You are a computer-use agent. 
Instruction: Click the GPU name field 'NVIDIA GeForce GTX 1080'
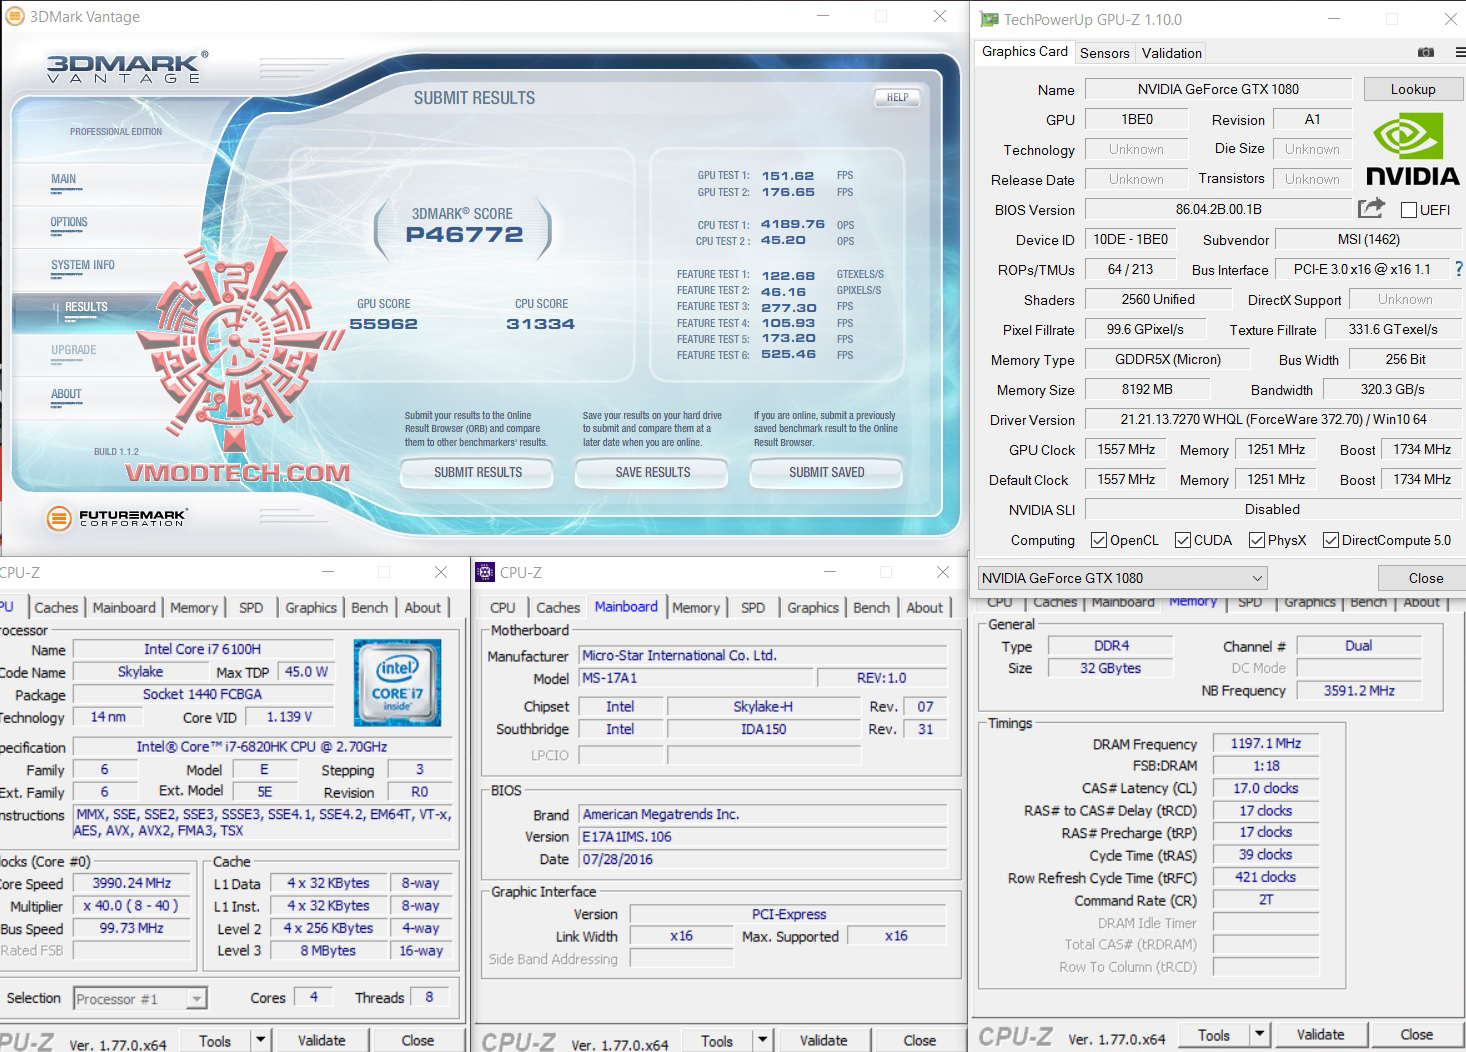1218,89
